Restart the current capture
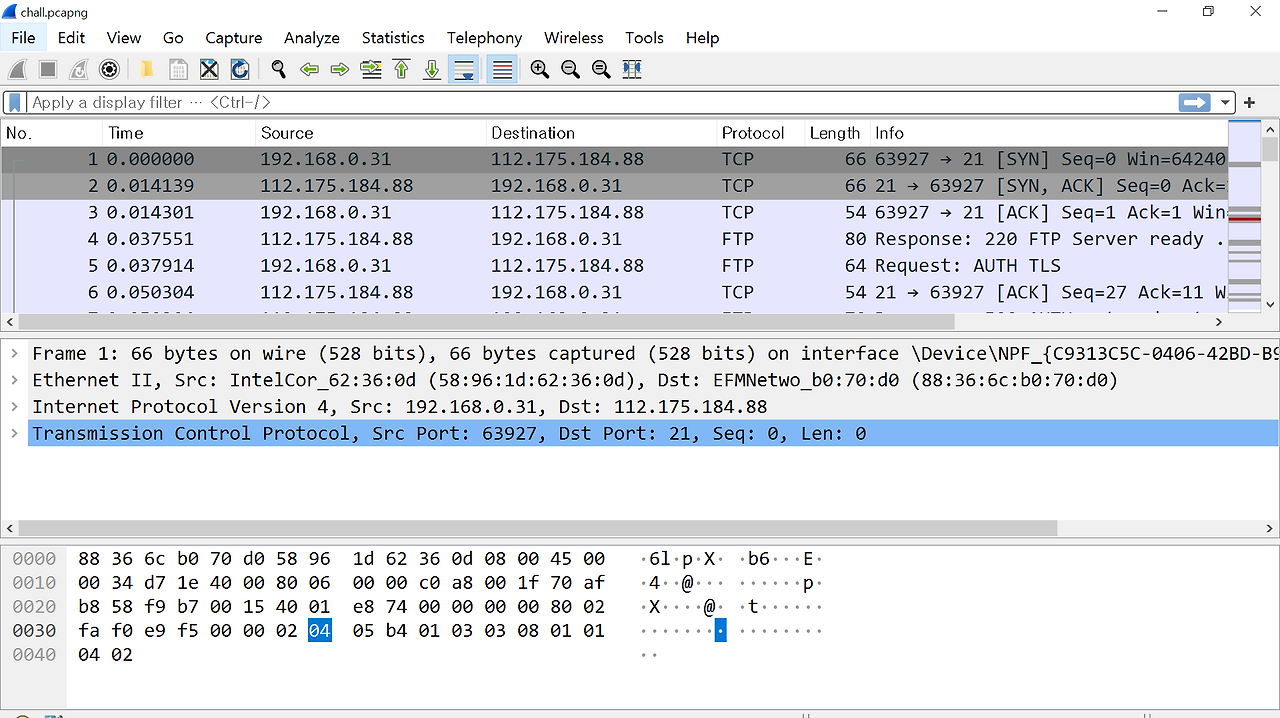 pos(79,69)
